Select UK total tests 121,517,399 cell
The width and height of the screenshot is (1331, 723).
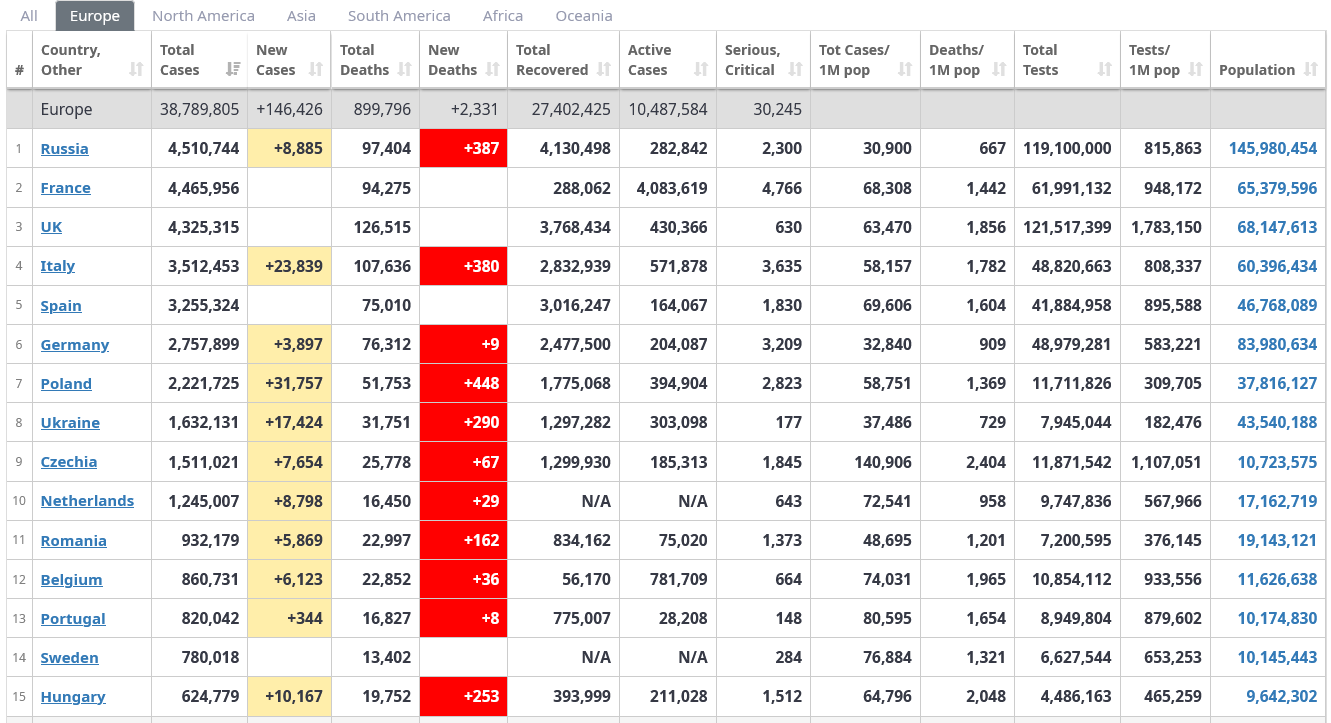click(x=1066, y=227)
